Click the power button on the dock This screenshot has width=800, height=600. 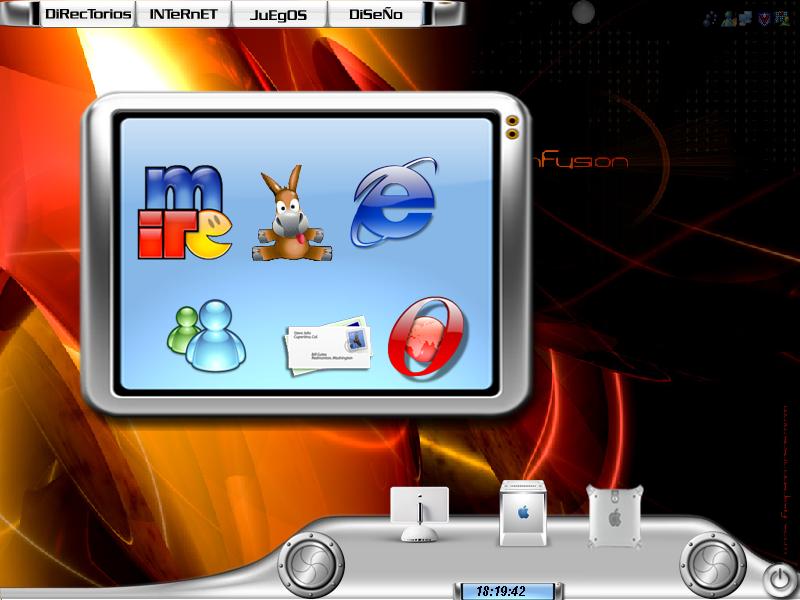pos(780,580)
